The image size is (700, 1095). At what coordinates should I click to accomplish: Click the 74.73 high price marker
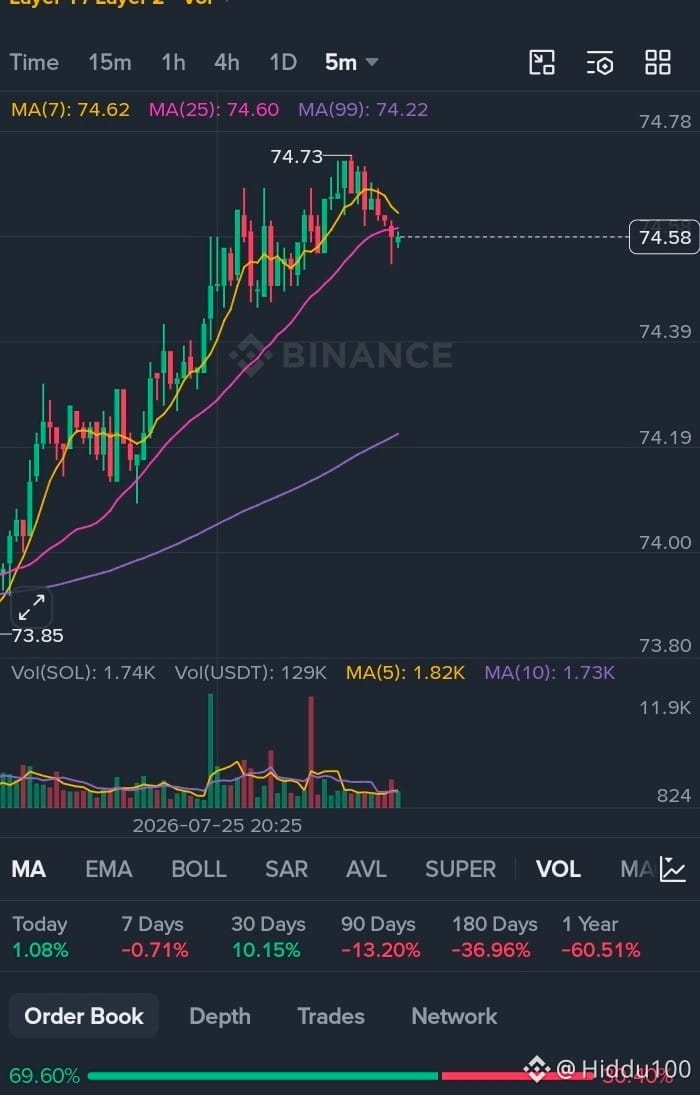297,156
